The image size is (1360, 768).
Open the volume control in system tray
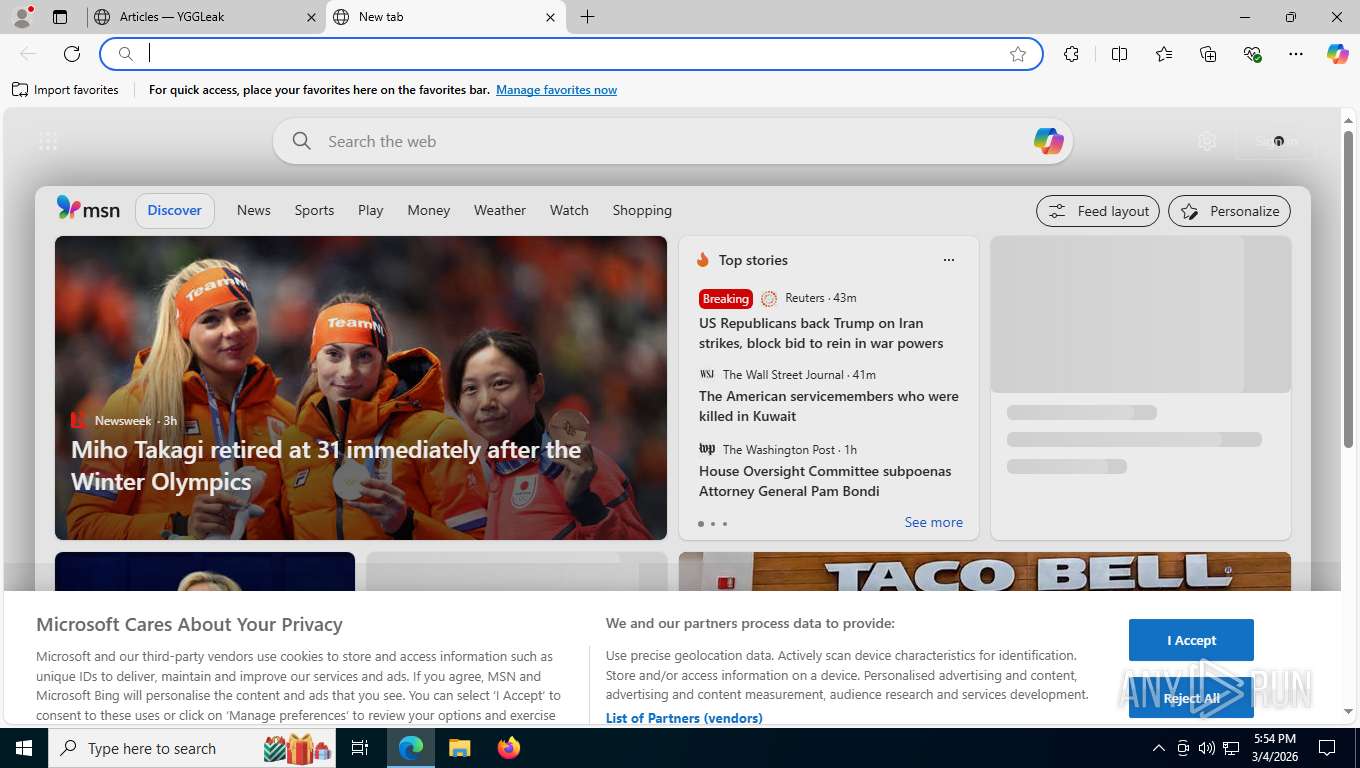click(1206, 748)
